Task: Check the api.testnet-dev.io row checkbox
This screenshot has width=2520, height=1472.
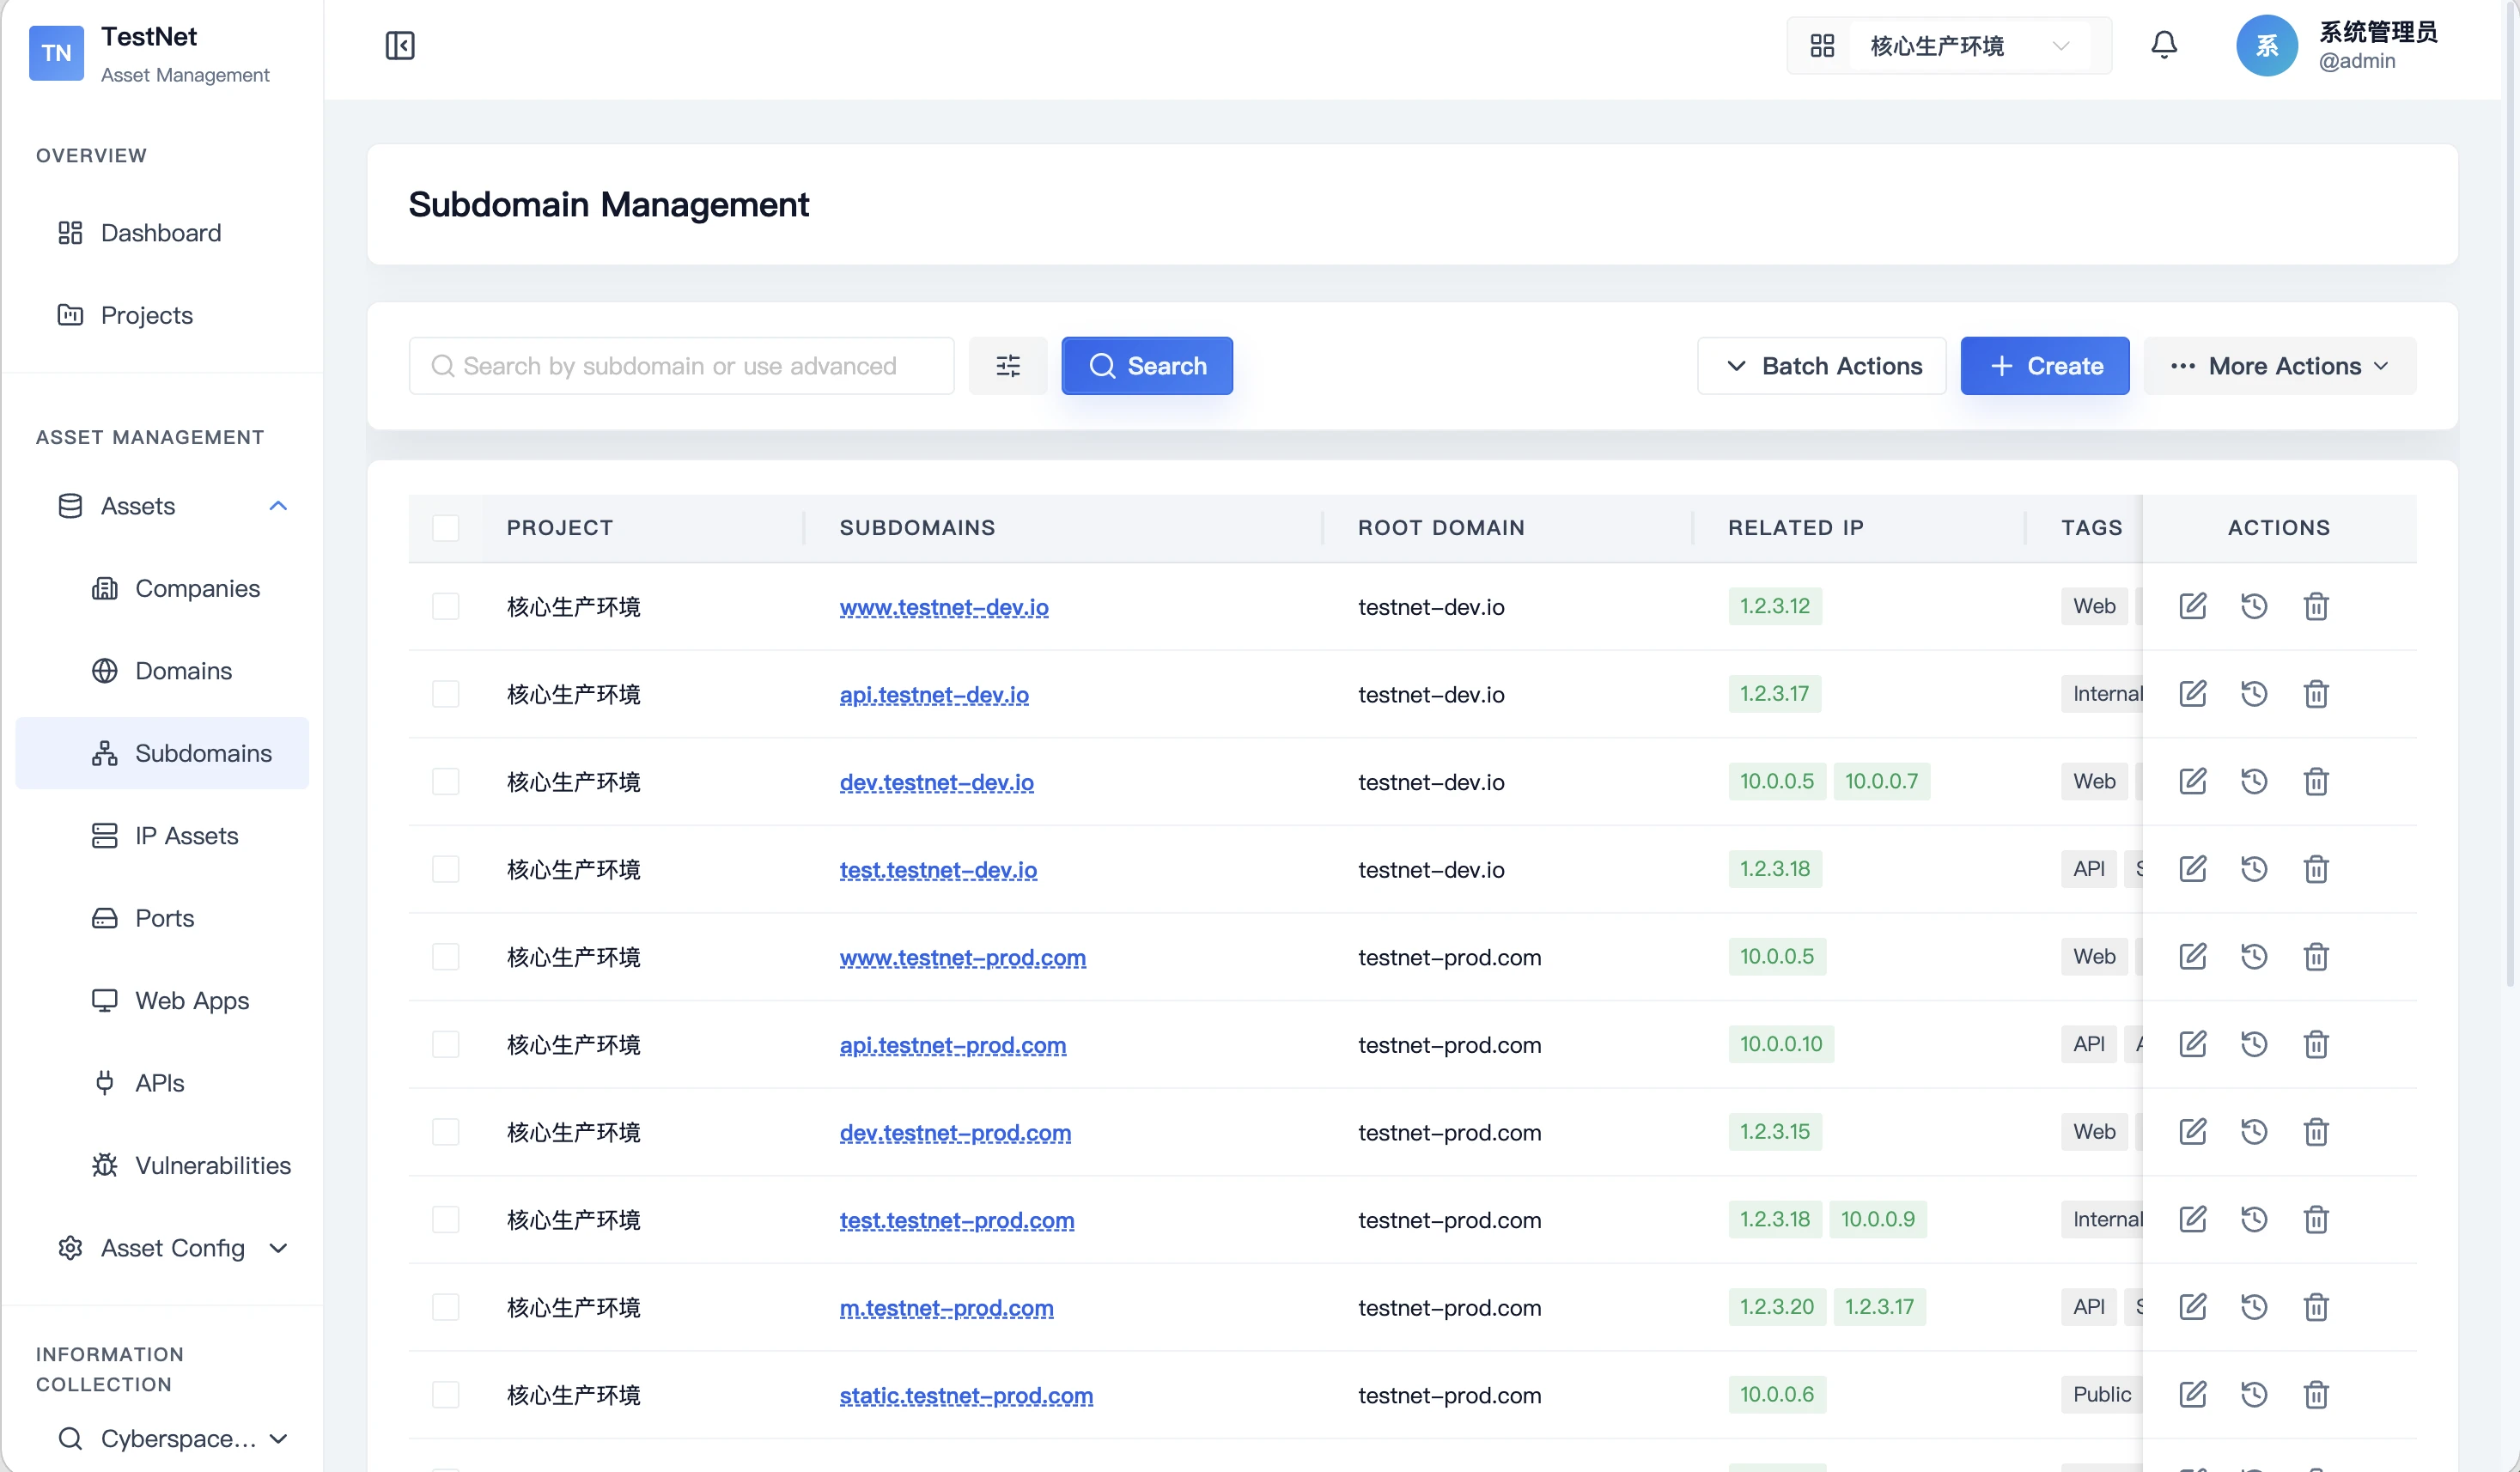Action: pos(446,694)
